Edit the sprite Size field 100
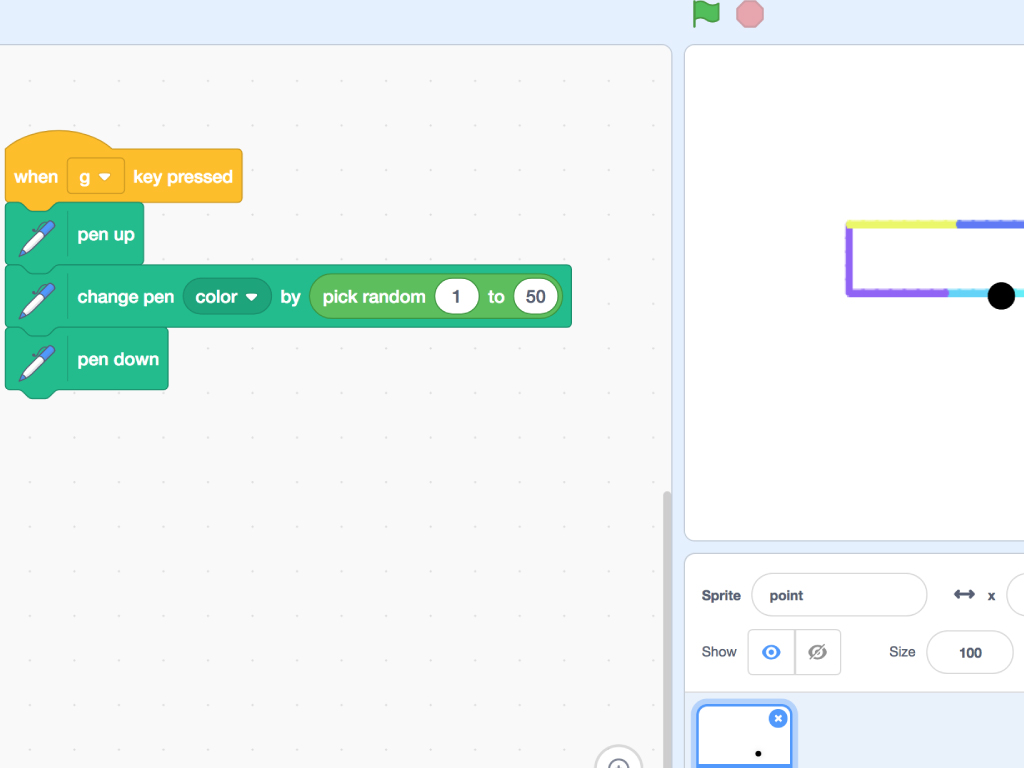The image size is (1024, 768). (970, 652)
